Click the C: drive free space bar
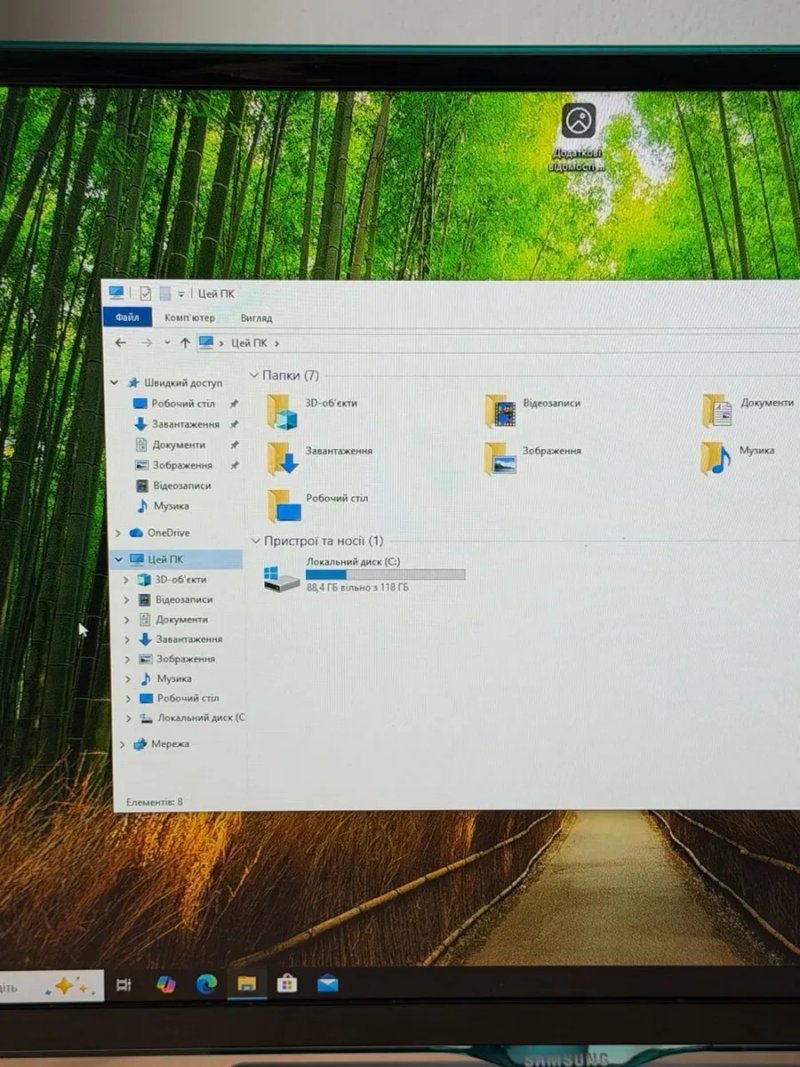The image size is (800, 1067). 386,575
